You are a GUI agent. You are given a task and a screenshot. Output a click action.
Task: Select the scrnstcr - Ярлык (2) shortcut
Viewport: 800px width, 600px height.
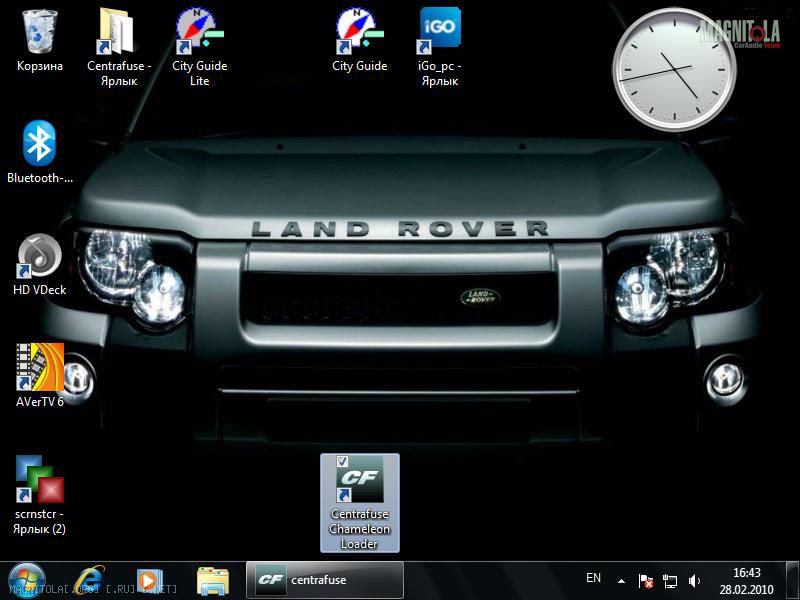[x=40, y=494]
